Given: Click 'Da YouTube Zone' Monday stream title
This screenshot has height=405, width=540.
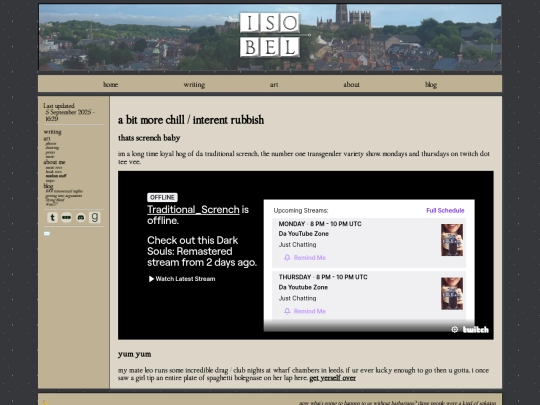Looking at the screenshot, I should 304,233.
